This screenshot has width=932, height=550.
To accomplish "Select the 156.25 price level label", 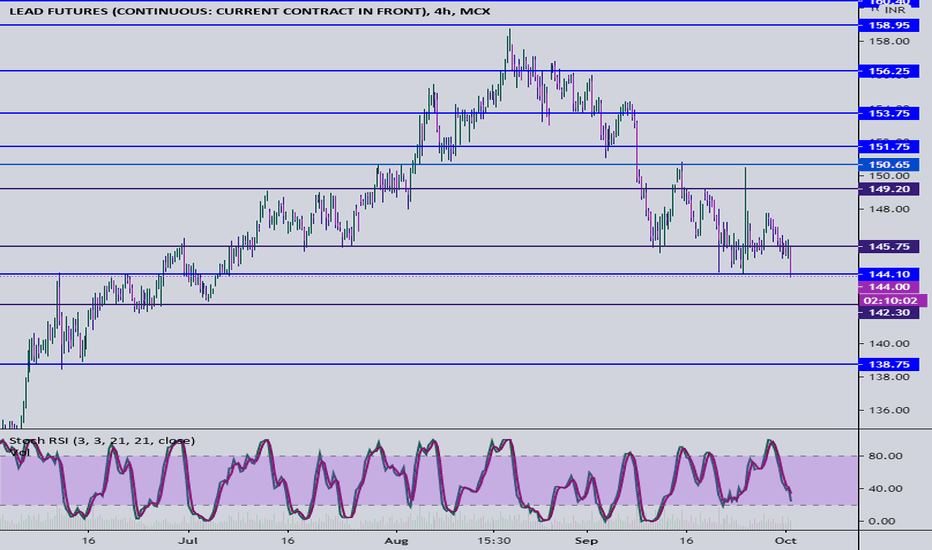I will coord(889,71).
